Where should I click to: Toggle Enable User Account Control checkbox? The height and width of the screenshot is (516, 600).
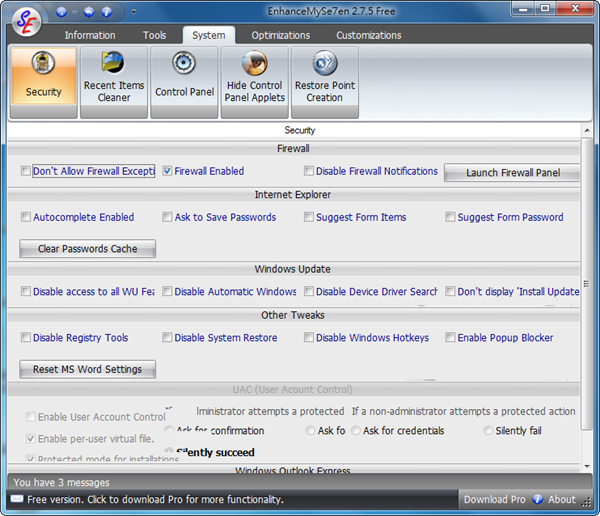[31, 416]
